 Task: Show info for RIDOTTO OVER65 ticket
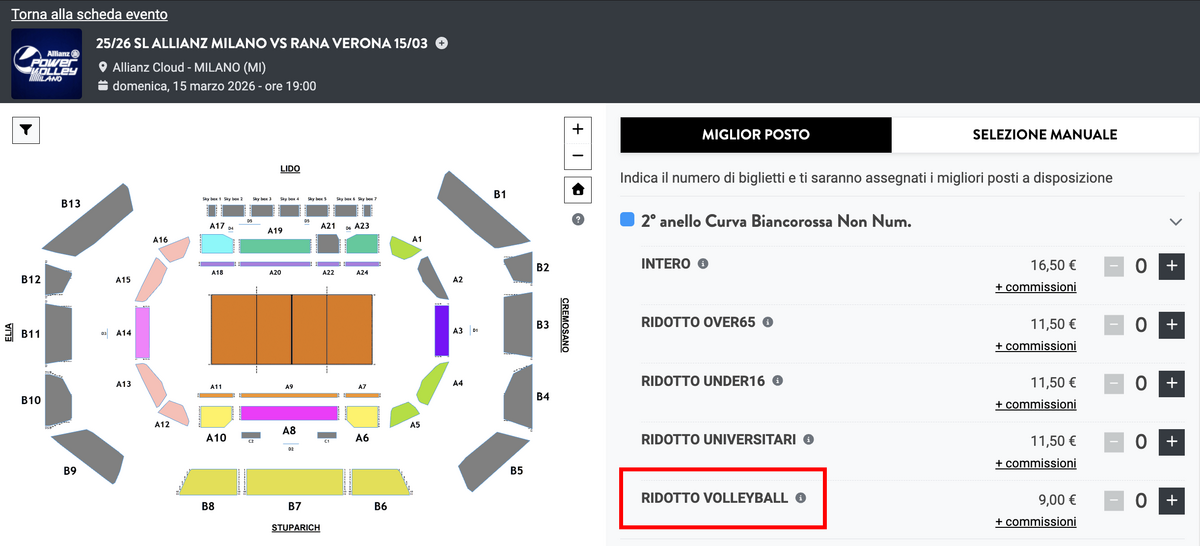(768, 322)
